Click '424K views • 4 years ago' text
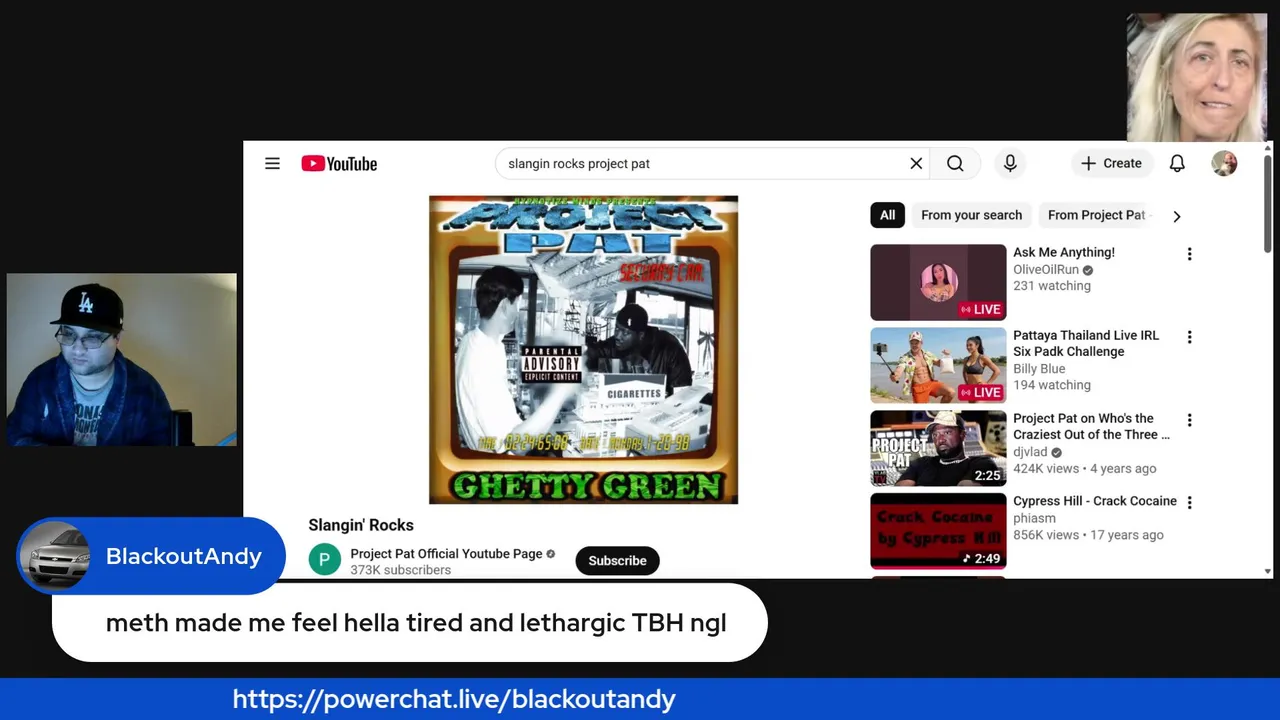 1084,468
